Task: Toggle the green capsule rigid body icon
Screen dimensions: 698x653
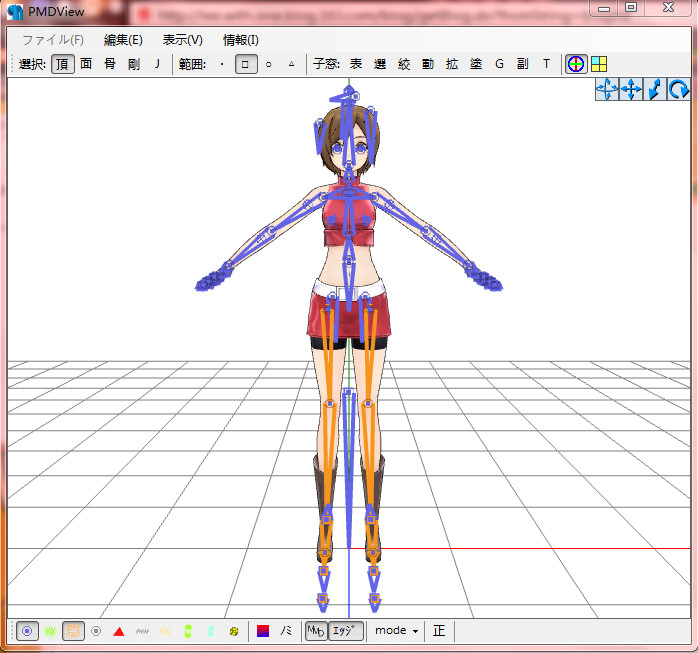Action: pyautogui.click(x=188, y=631)
